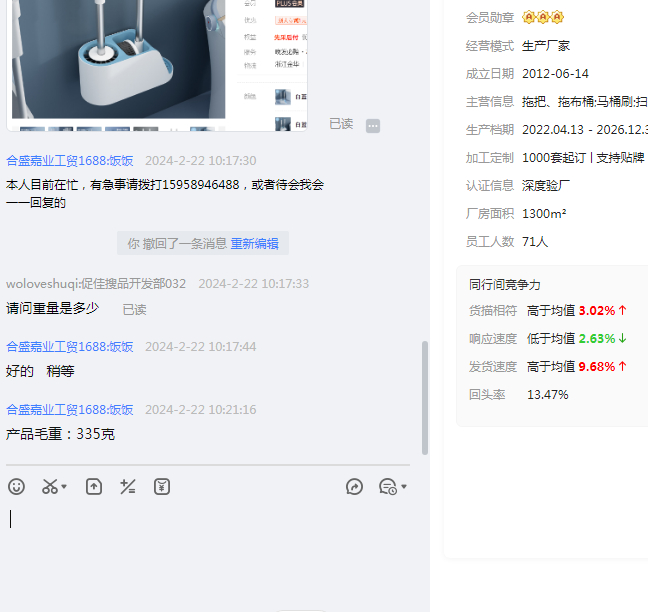Click the 生产档期 date range value
The image size is (648, 612).
pyautogui.click(x=584, y=130)
